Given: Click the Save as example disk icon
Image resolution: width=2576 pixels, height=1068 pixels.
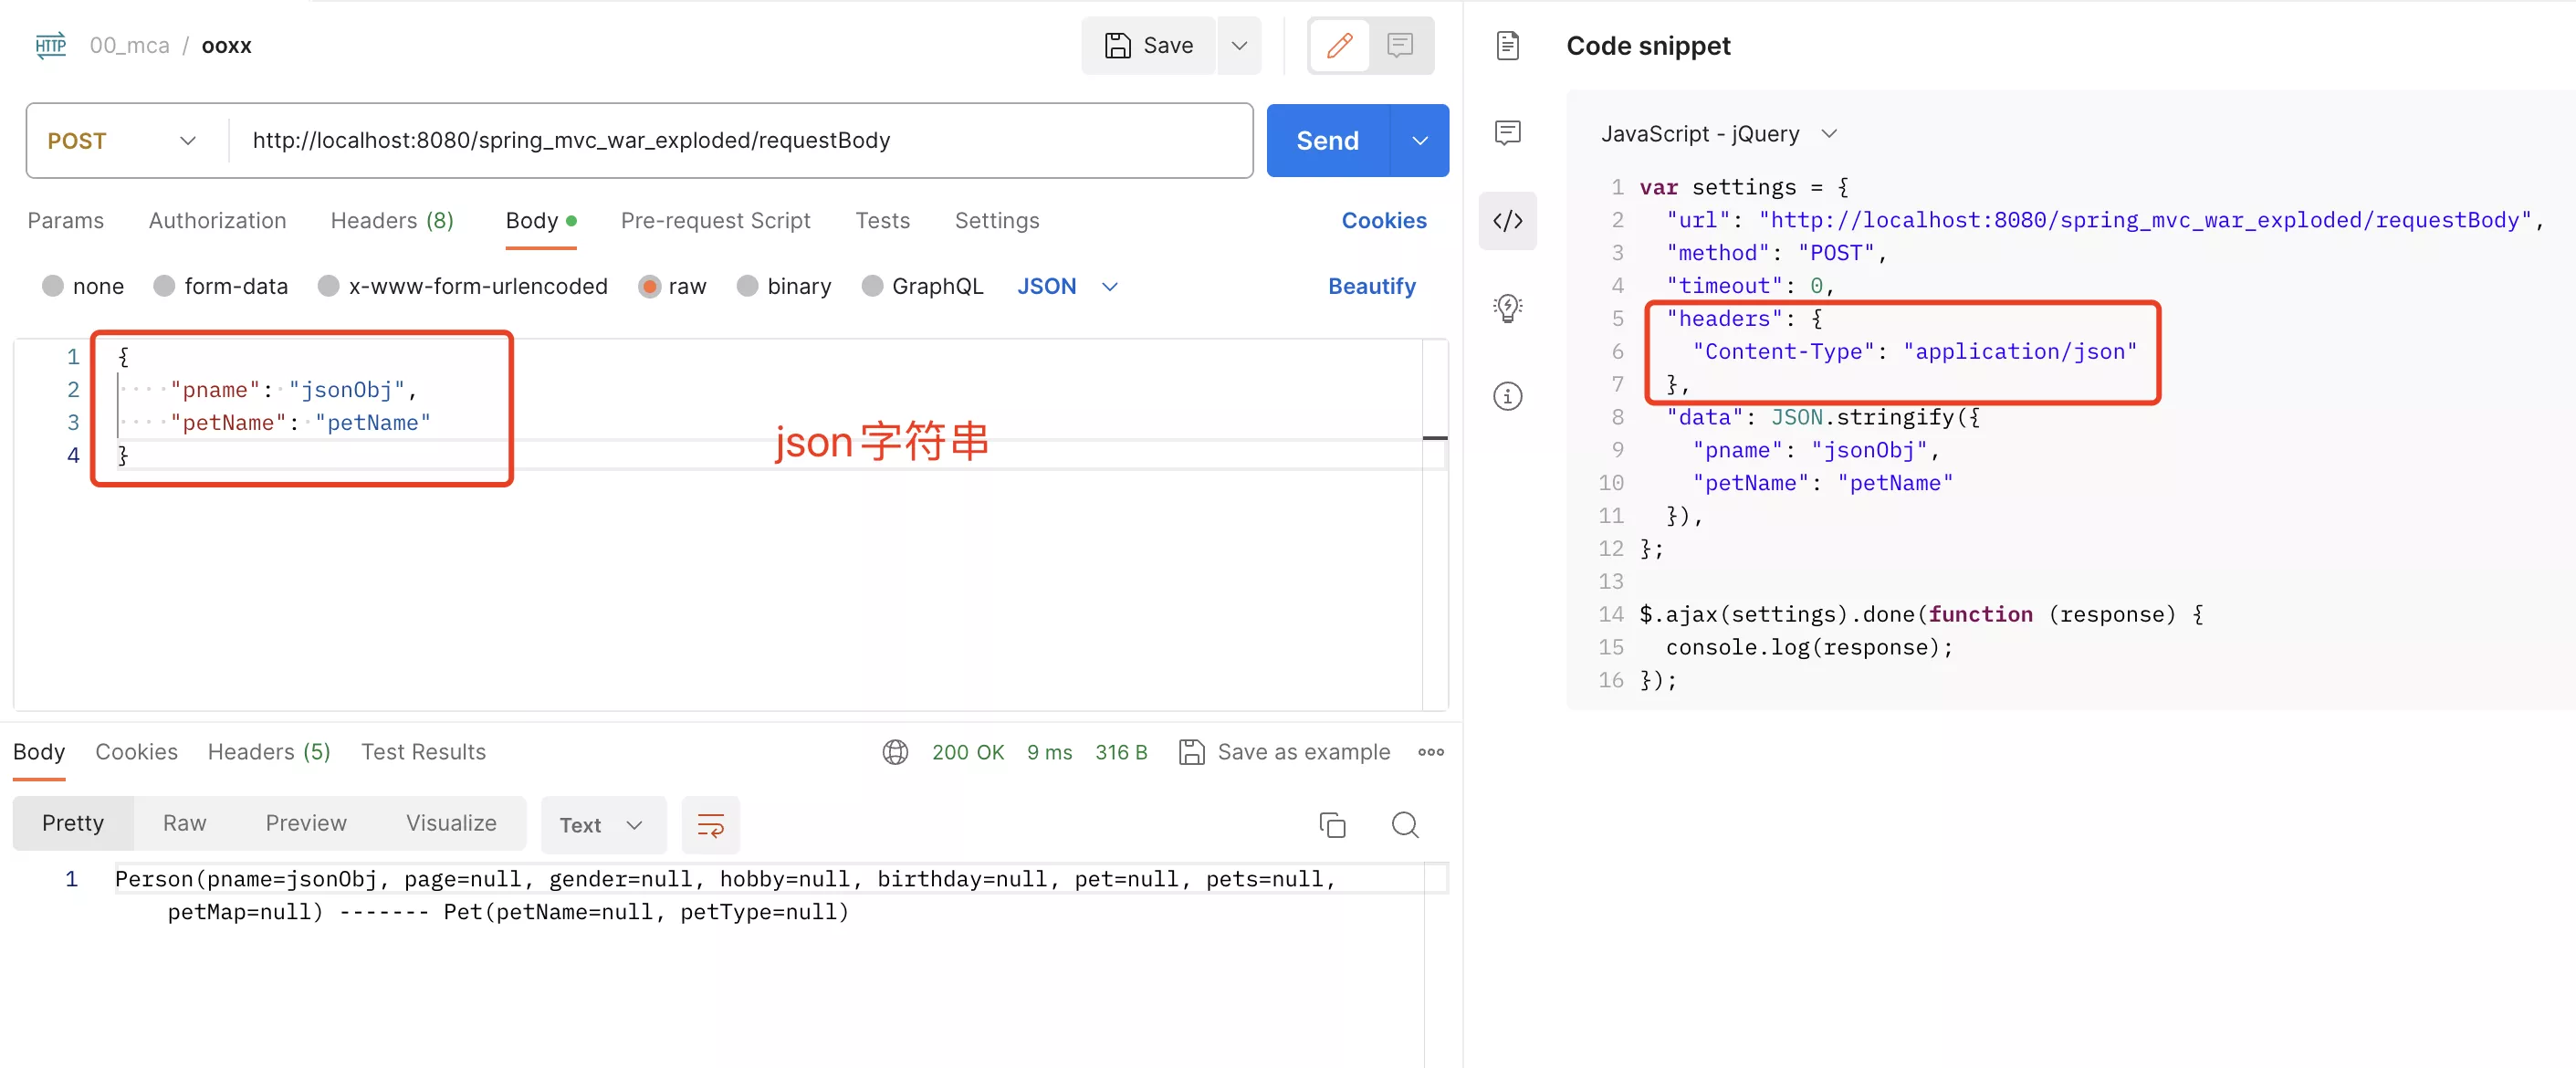Looking at the screenshot, I should [1191, 752].
